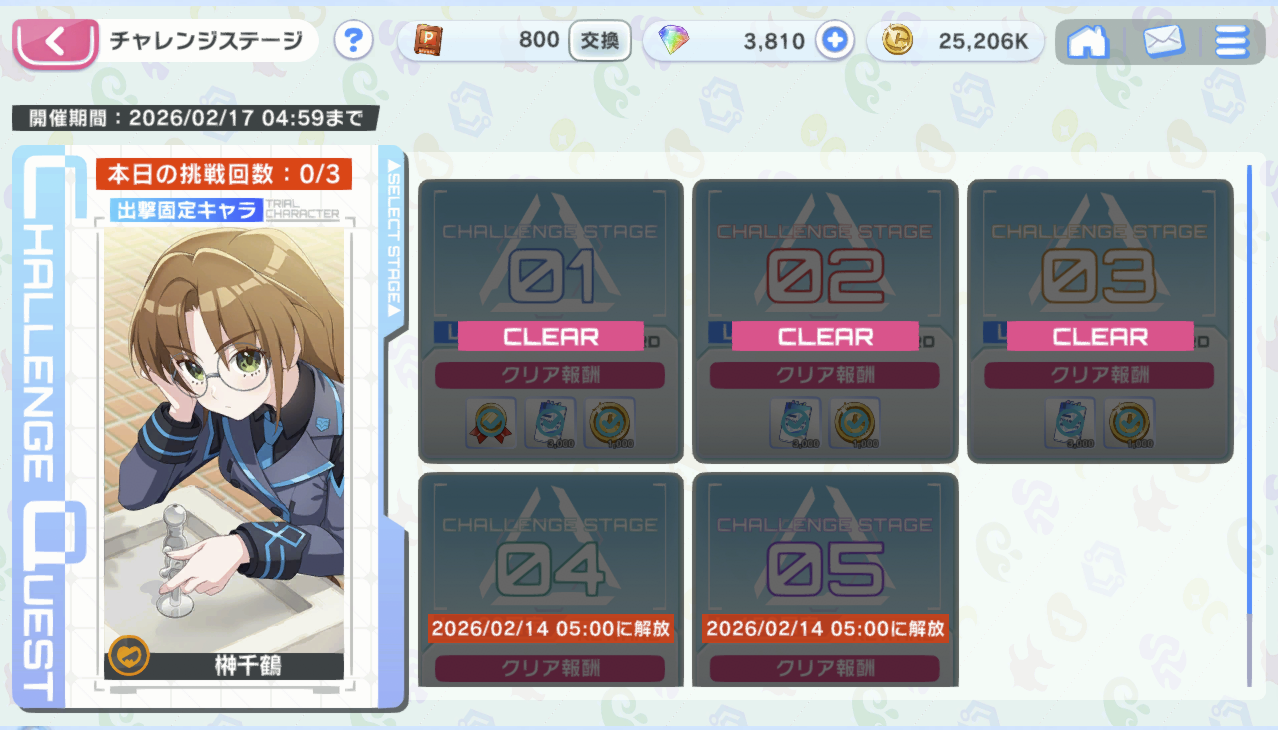
Task: Tap the gold coin reward in Stage 02
Action: (855, 423)
